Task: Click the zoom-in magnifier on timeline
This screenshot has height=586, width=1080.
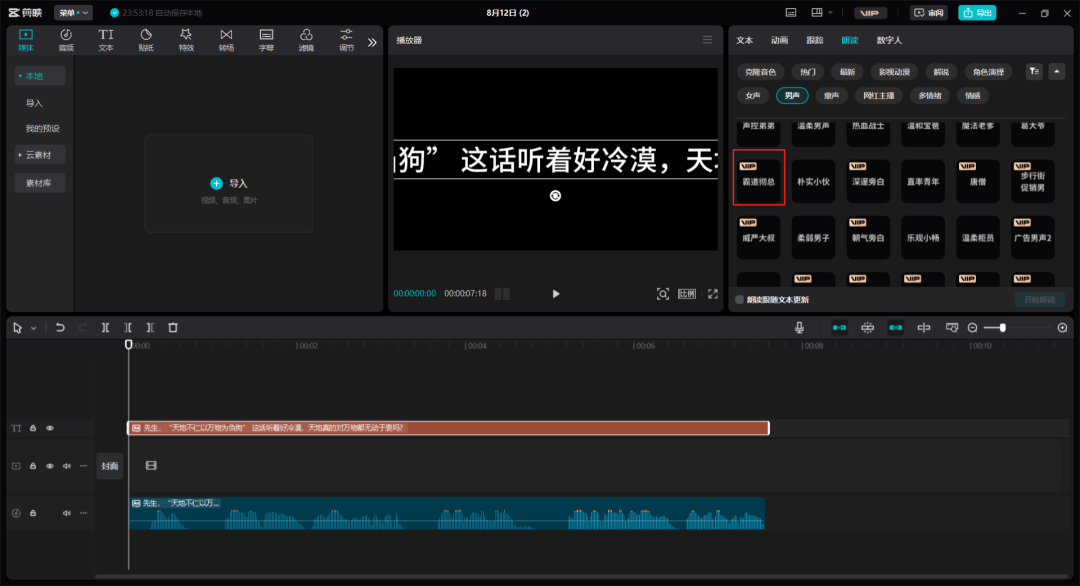Action: click(1062, 328)
